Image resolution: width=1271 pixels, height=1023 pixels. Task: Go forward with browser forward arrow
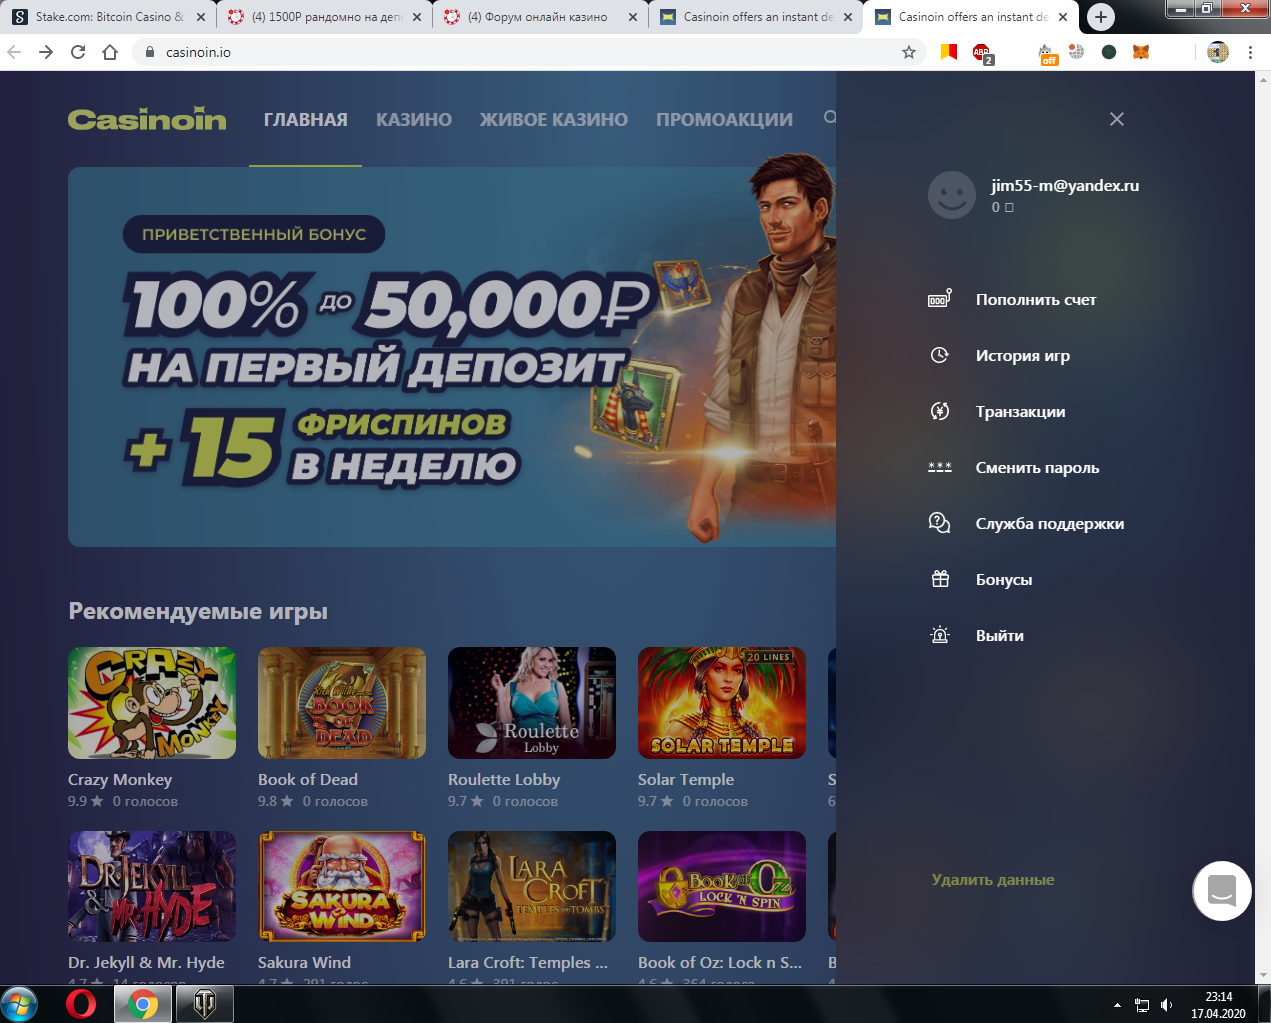[46, 52]
